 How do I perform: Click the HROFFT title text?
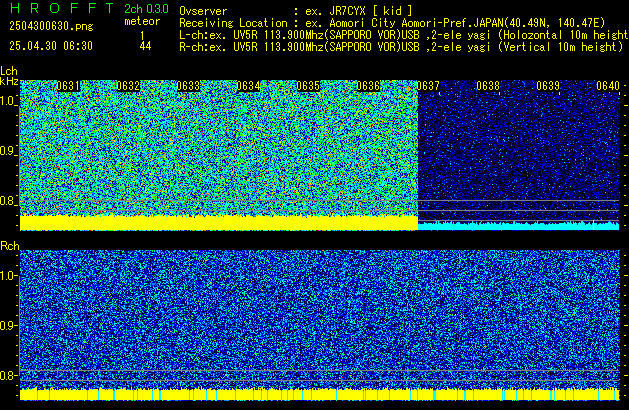click(x=62, y=8)
